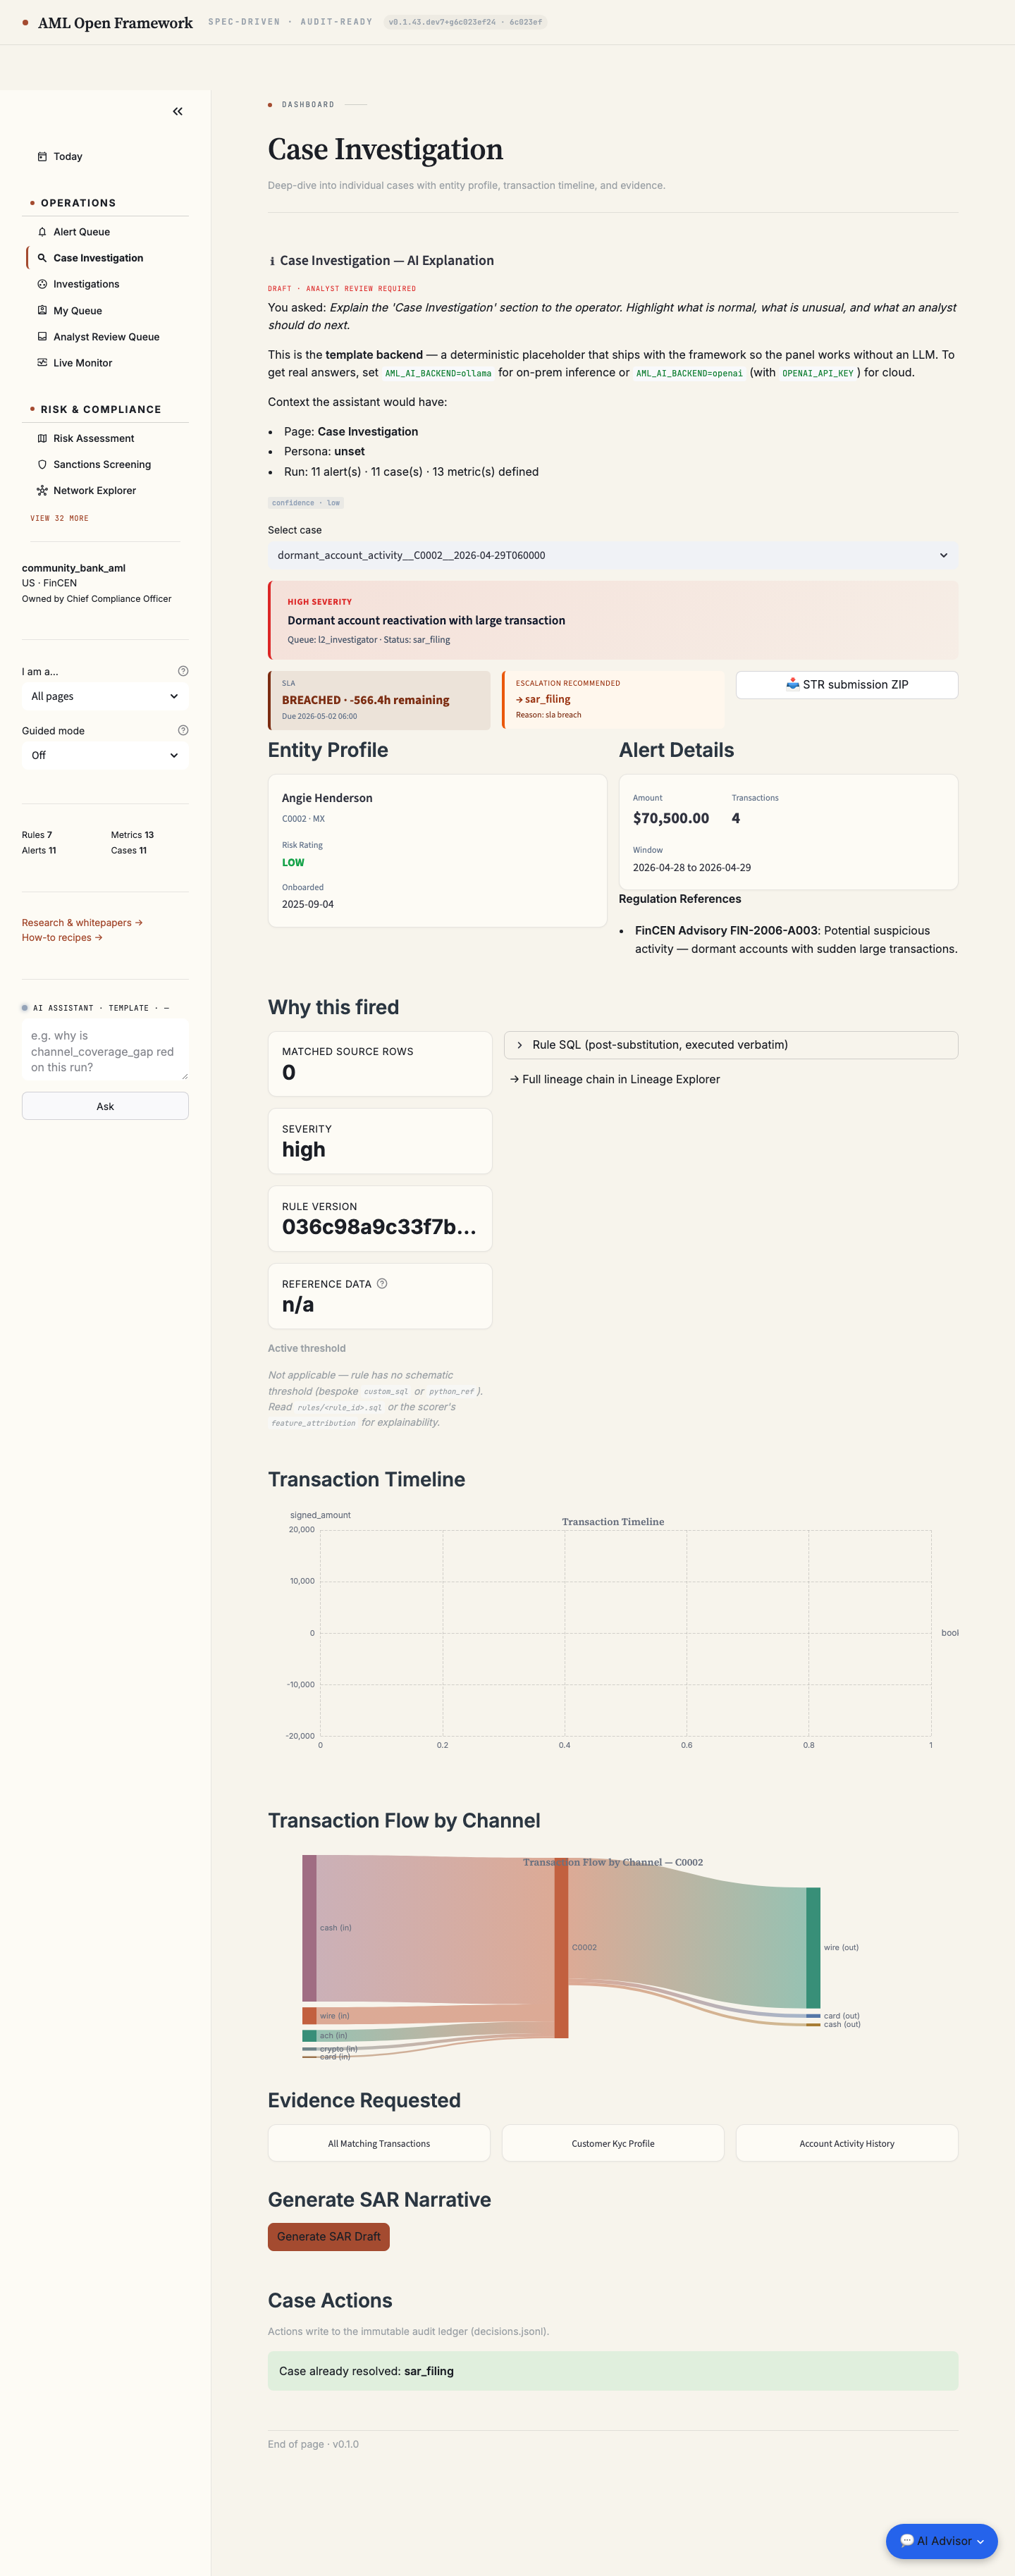Image resolution: width=1015 pixels, height=2576 pixels.
Task: Expand the Rule SQL section
Action: point(731,1045)
